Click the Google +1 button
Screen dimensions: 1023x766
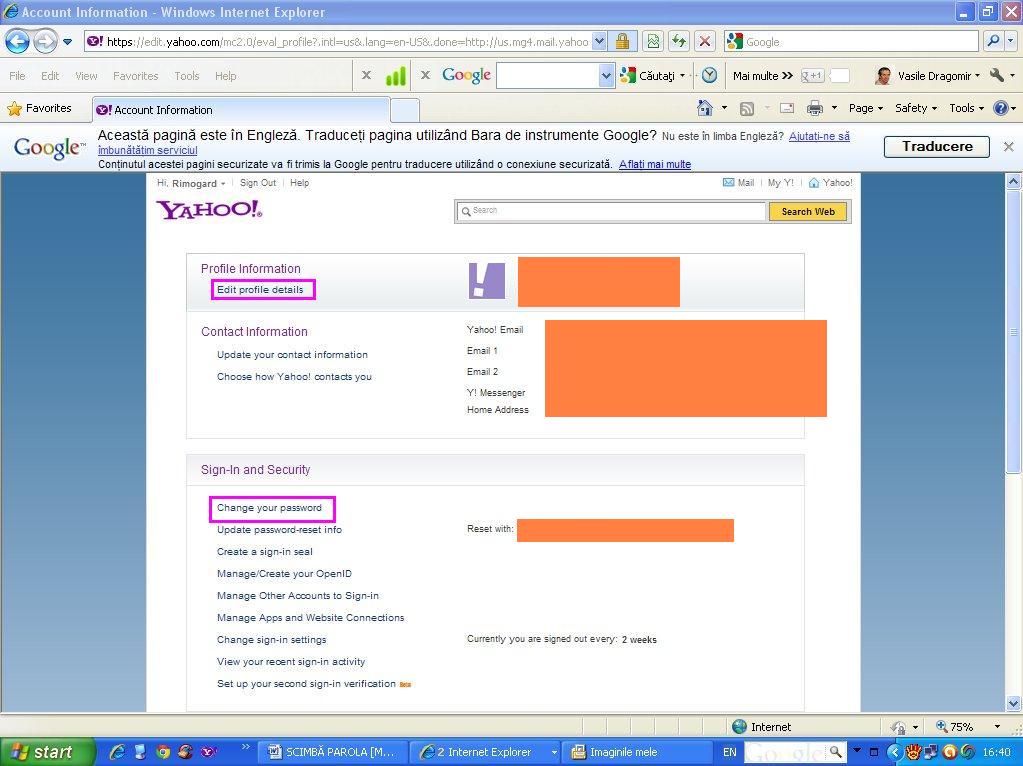(x=812, y=76)
